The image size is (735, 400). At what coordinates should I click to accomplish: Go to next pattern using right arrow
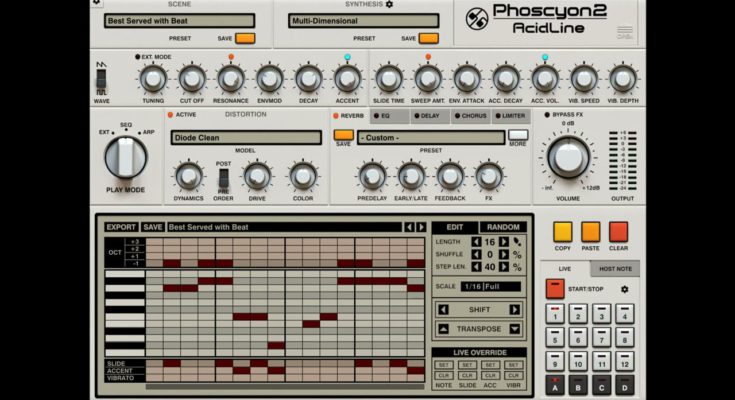point(423,227)
